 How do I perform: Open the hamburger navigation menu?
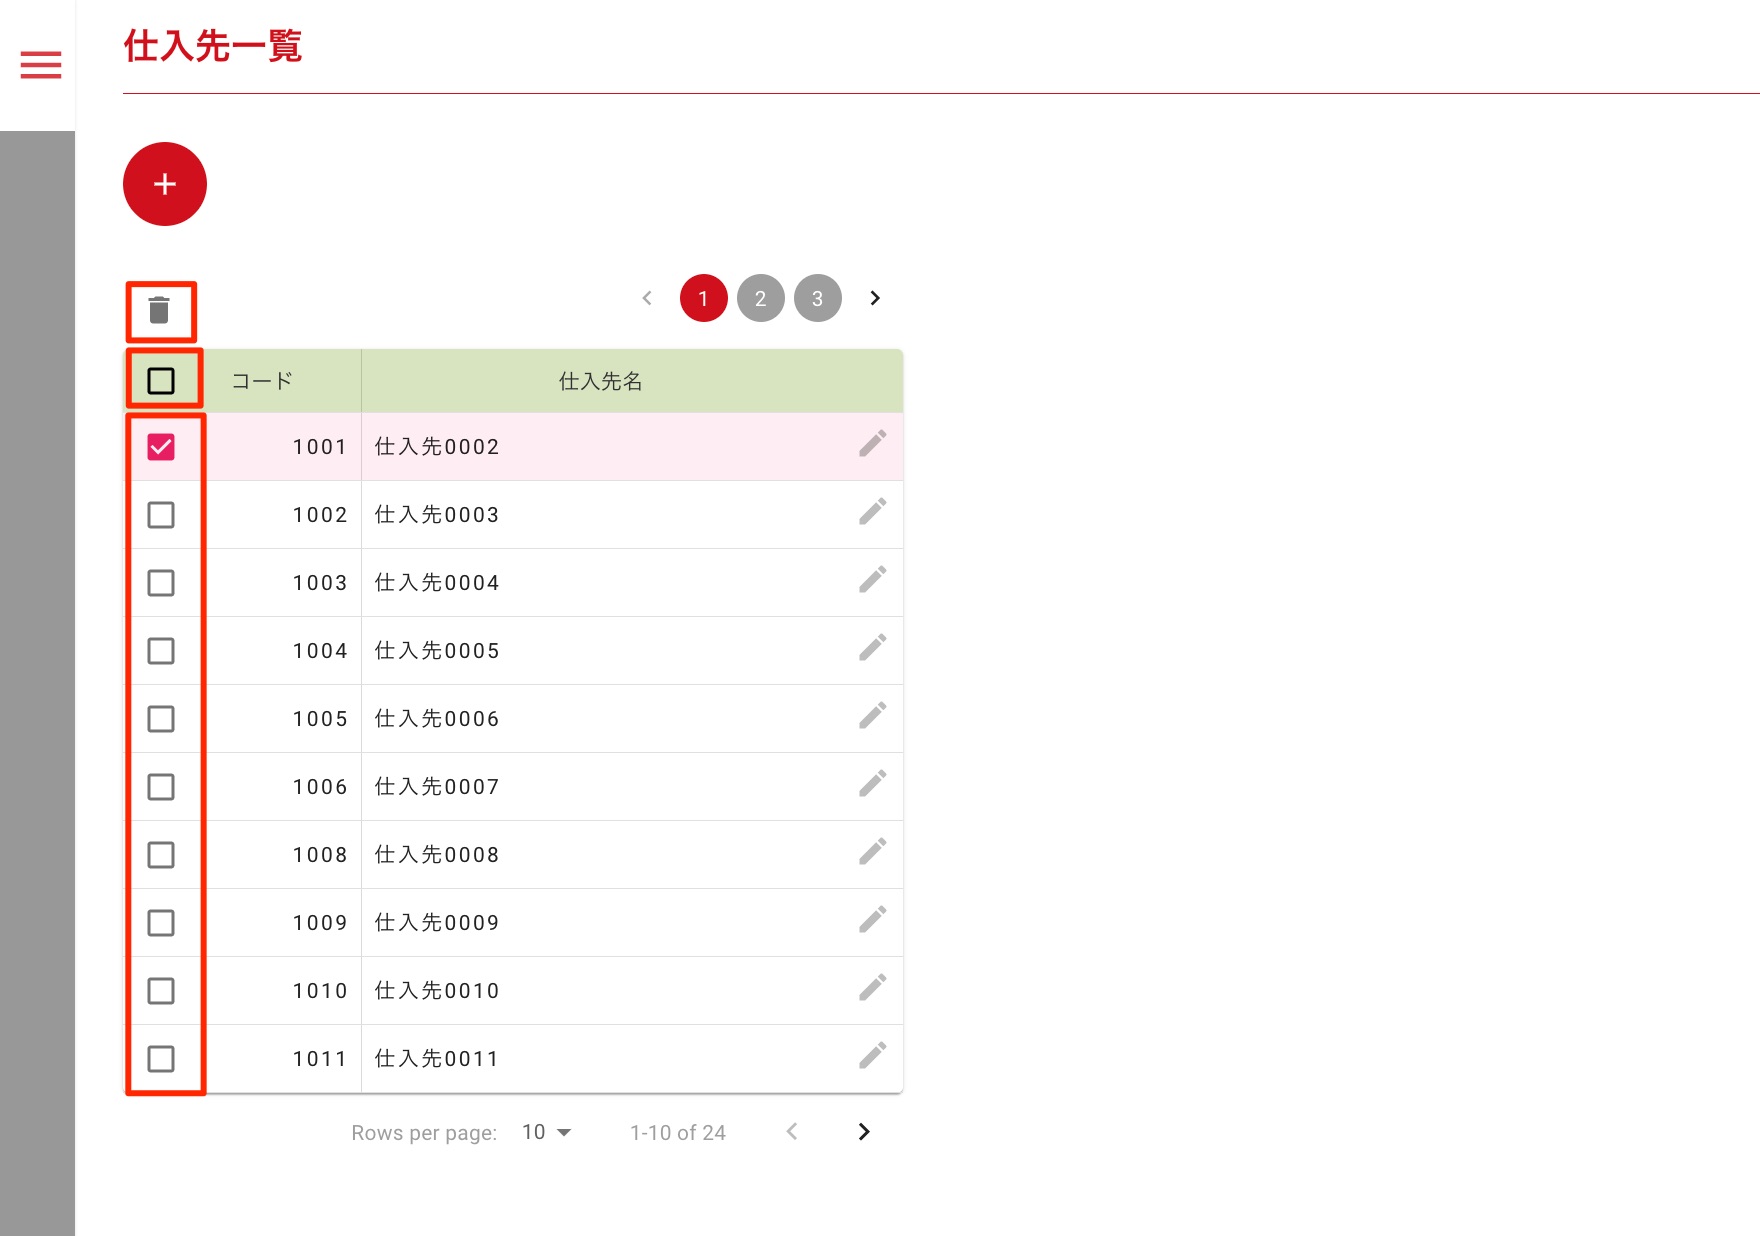point(41,65)
